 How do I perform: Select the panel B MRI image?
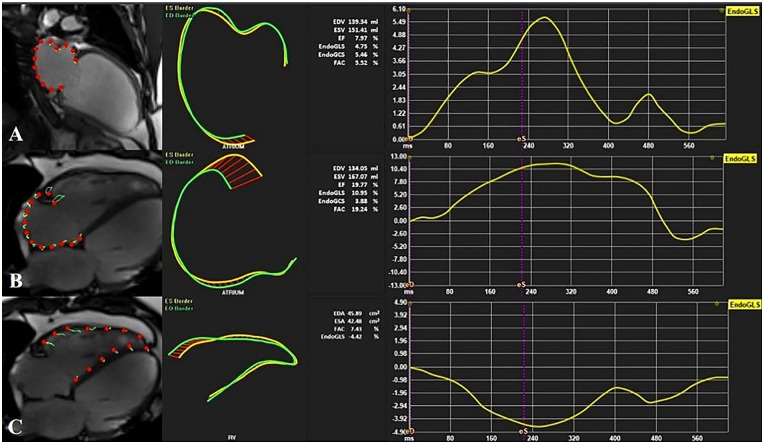[80, 218]
